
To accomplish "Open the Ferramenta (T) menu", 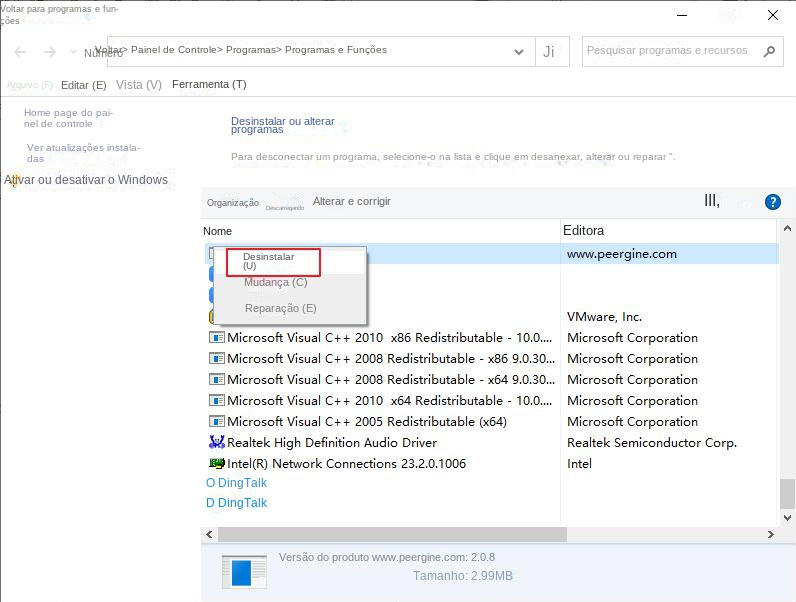I will [209, 84].
